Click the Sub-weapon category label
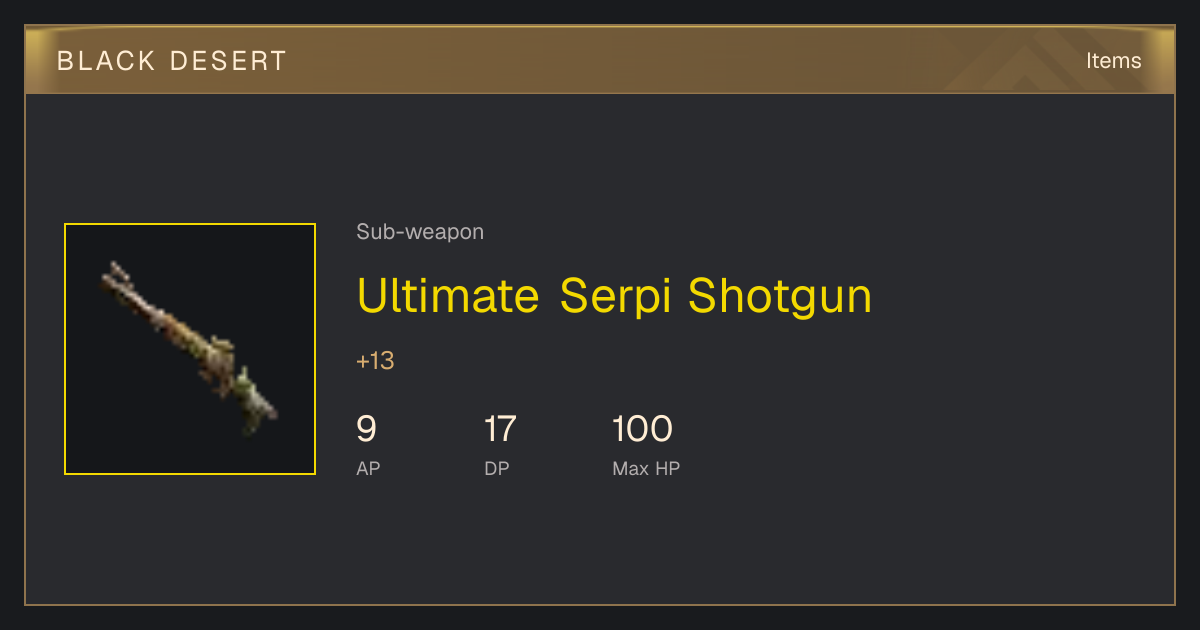Viewport: 1200px width, 630px height. [420, 232]
